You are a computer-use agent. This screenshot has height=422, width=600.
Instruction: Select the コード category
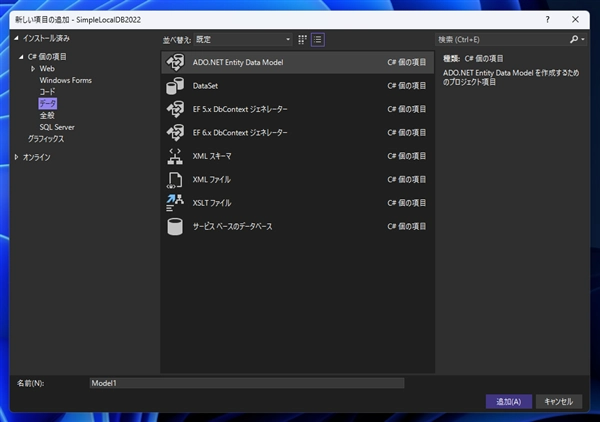click(x=47, y=92)
